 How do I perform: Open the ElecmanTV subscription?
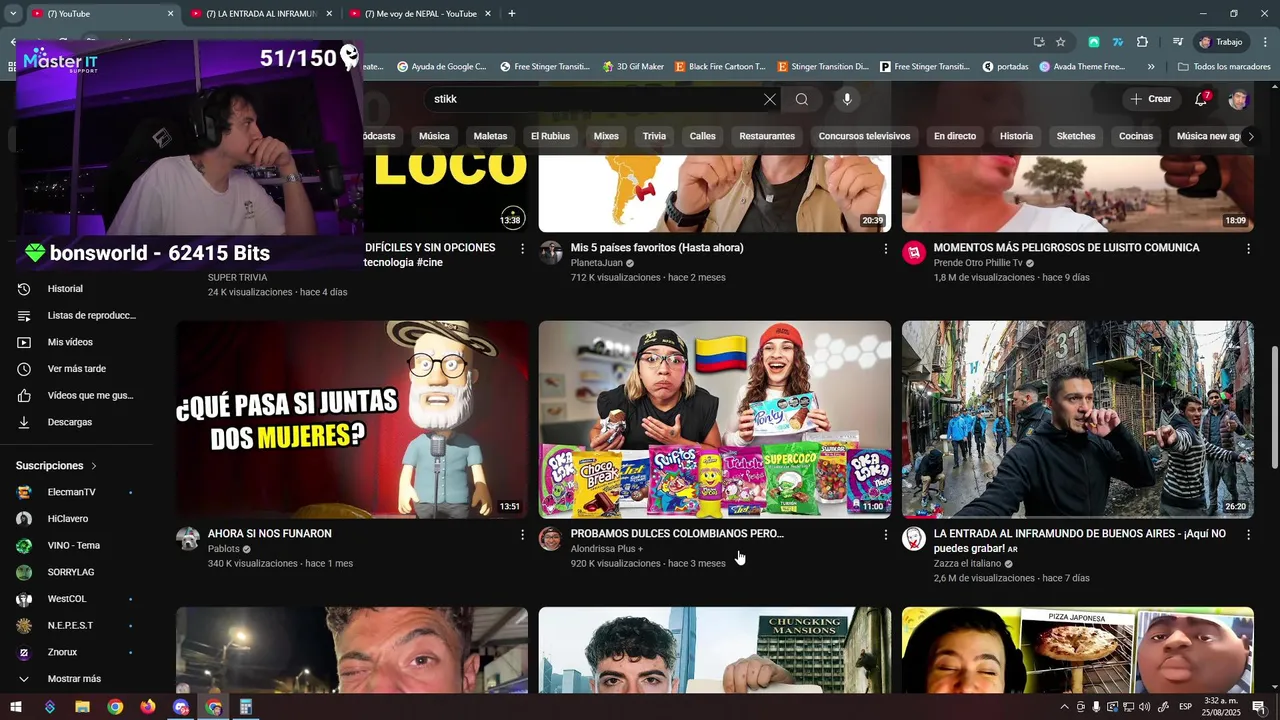76,492
